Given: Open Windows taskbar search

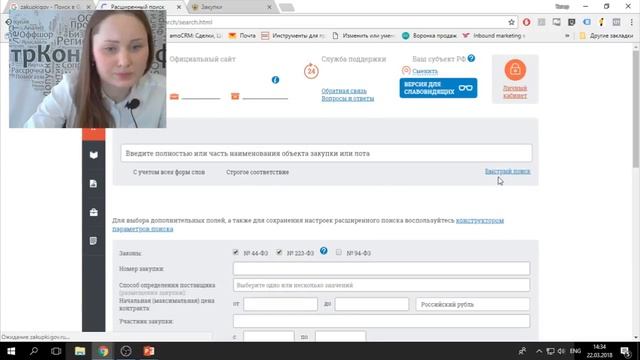Looking at the screenshot, I should click(x=34, y=351).
